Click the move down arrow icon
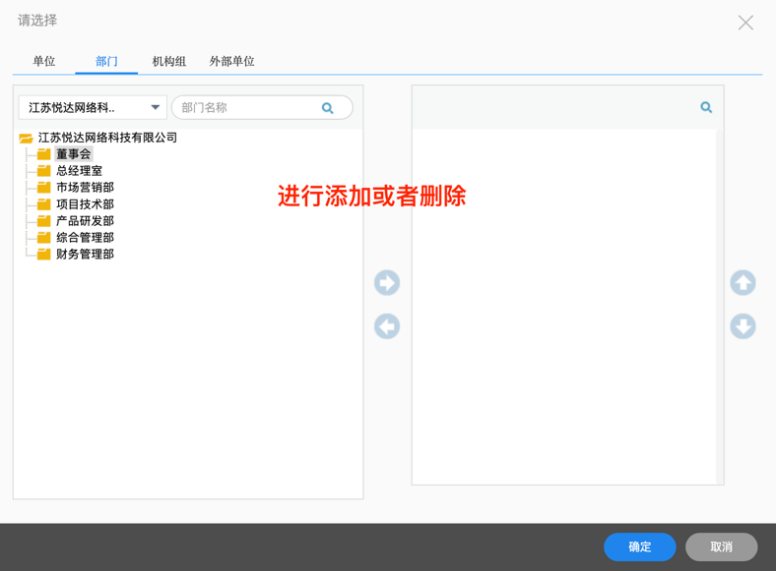Image resolution: width=776 pixels, height=571 pixels. (742, 326)
